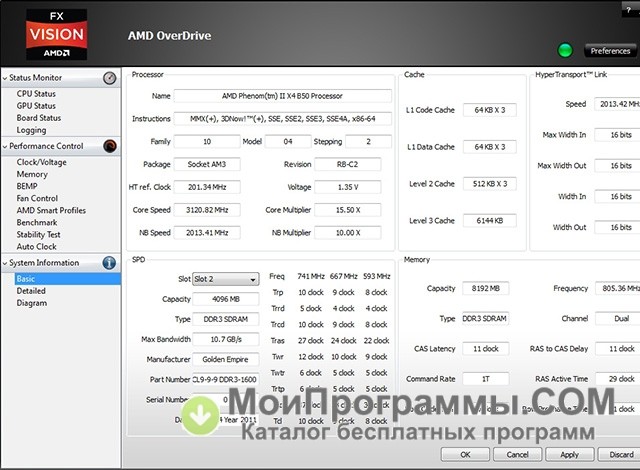Viewport: 640px width, 470px height.
Task: Click the help question mark icon
Action: coord(629,11)
